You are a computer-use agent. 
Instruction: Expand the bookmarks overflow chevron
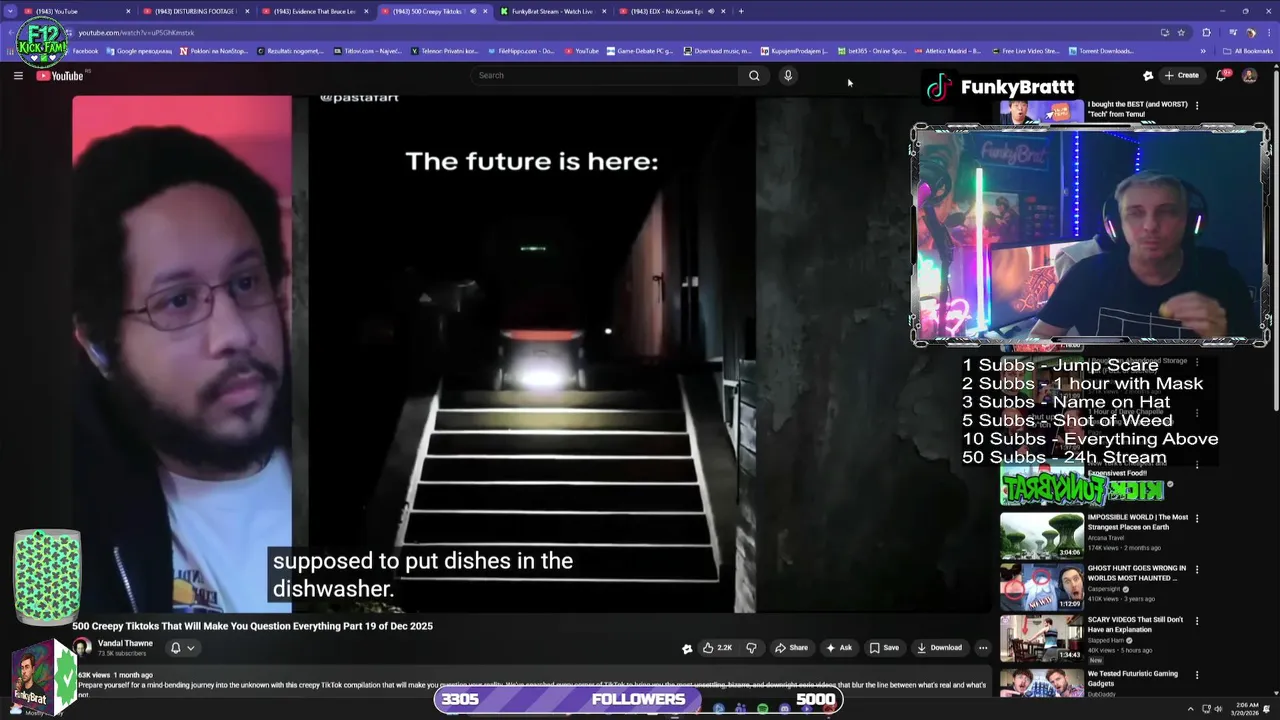[x=1203, y=51]
